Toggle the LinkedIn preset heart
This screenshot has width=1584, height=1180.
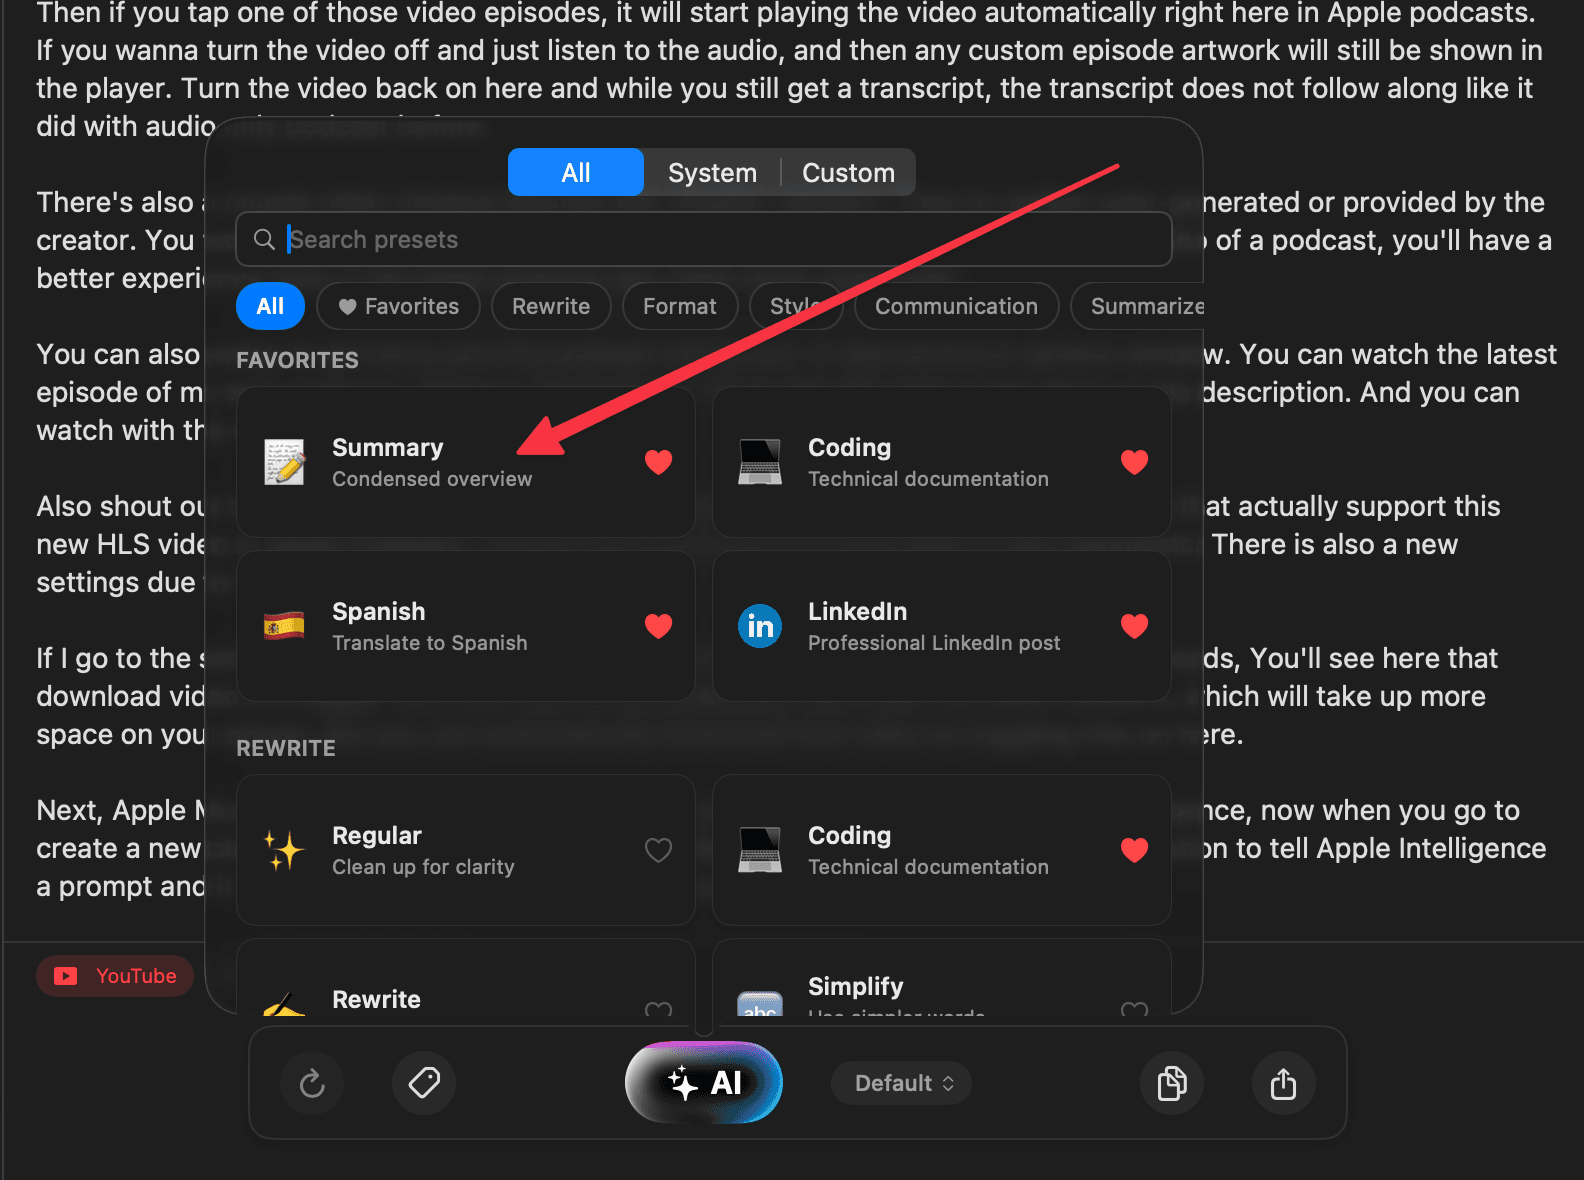pyautogui.click(x=1134, y=626)
